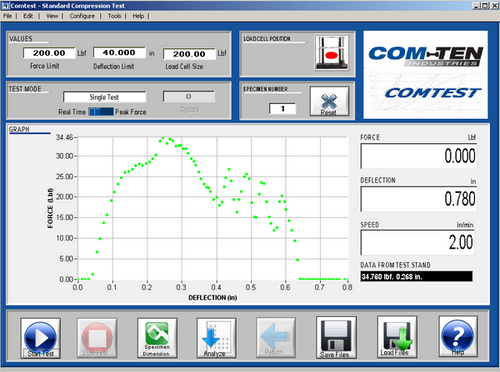500x372 pixels.
Task: Click the Force Limit value field
Action: click(49, 53)
